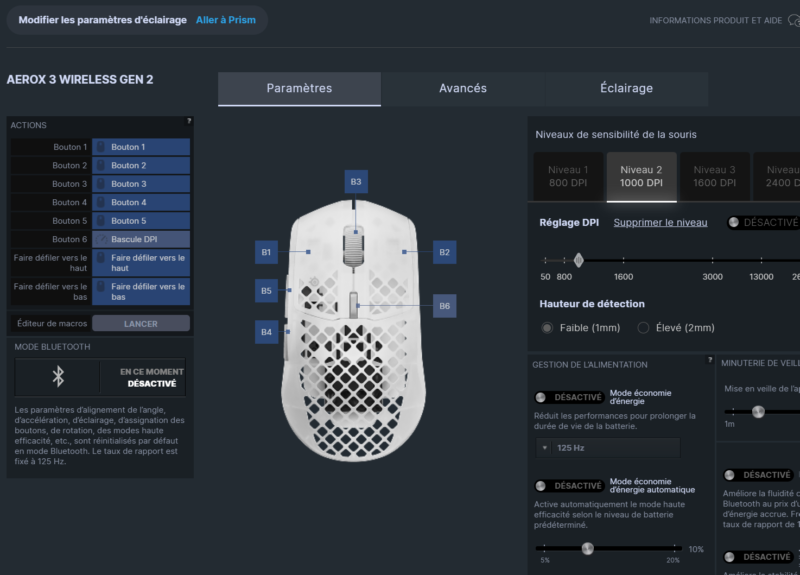Enable Mode économie d'énergie automatique toggle
Screen dimensions: 800x575
point(569,486)
